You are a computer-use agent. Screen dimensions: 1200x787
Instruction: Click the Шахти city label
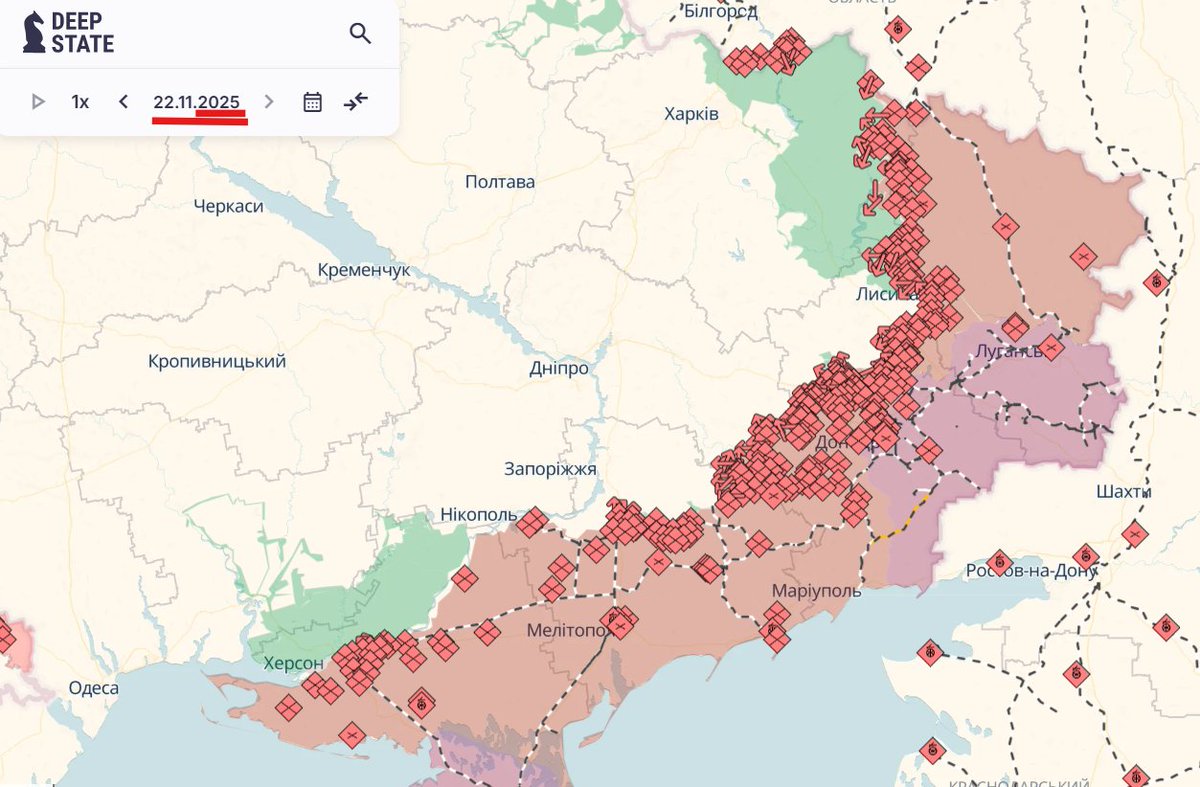click(1123, 492)
